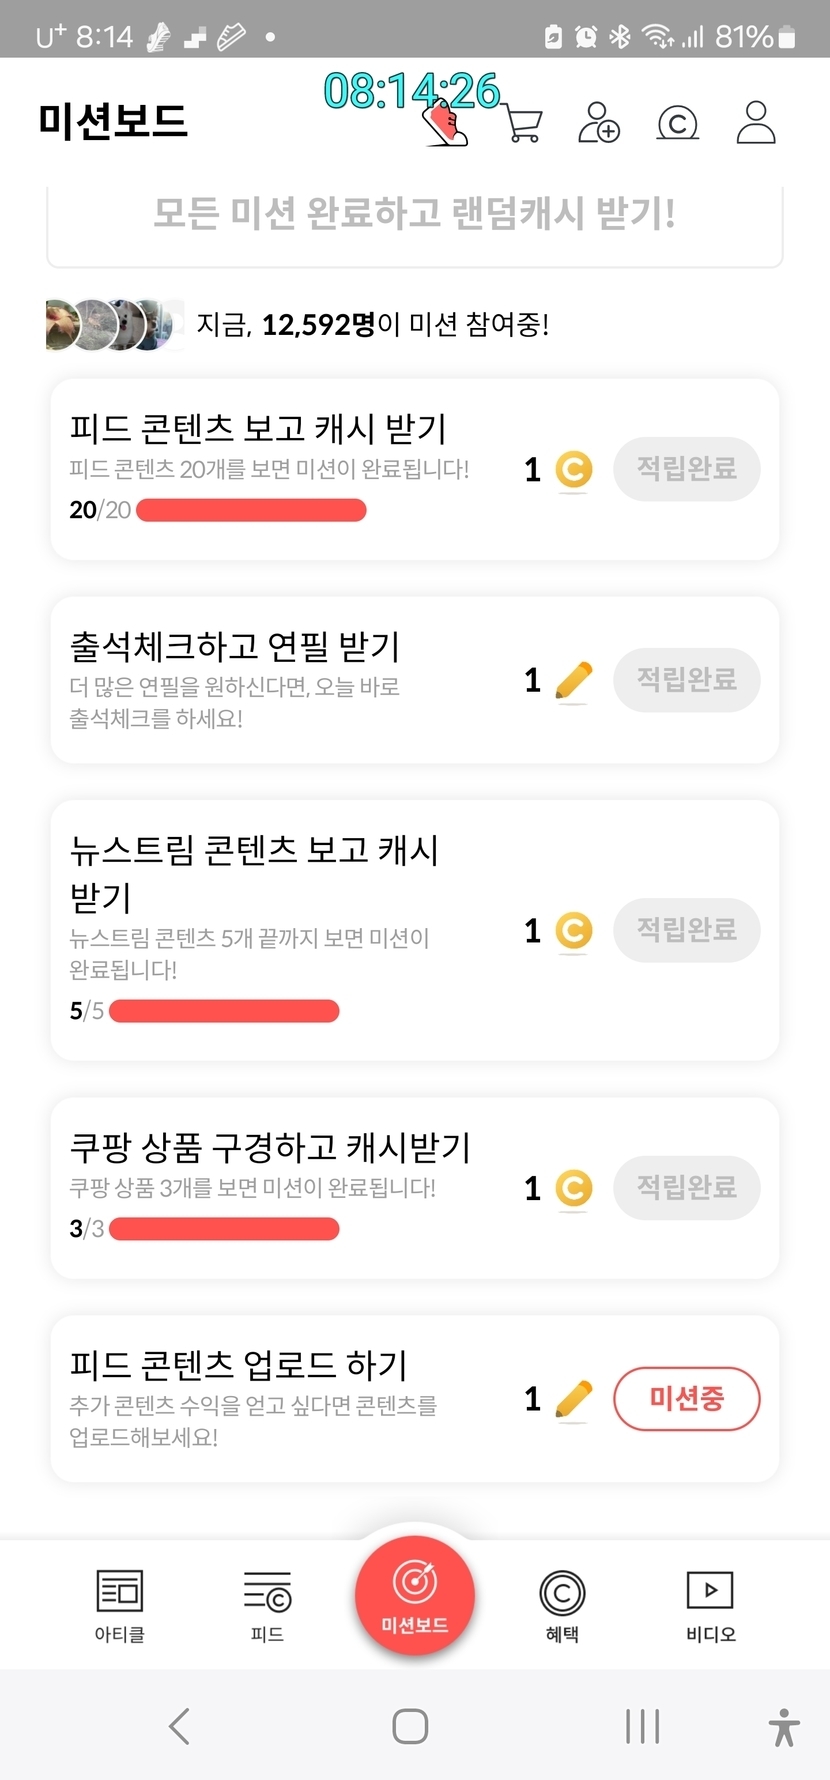Open the shopping cart icon
Viewport: 830px width, 1780px height.
524,125
